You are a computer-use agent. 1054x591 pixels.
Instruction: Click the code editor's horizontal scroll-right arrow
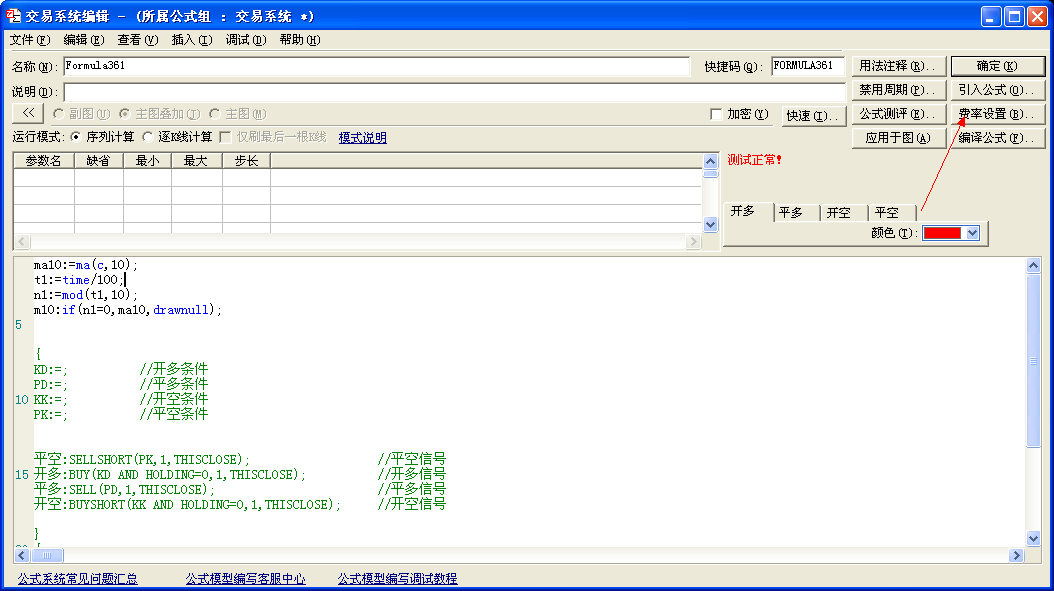[x=1016, y=555]
